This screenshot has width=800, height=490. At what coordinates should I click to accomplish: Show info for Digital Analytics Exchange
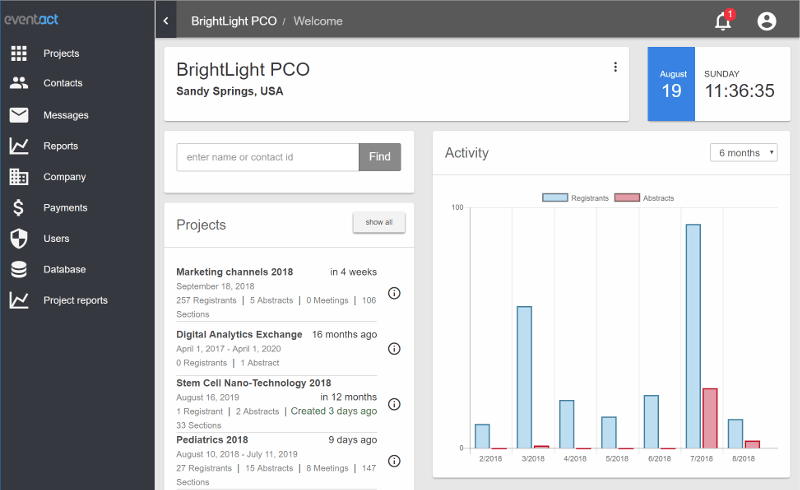[394, 349]
